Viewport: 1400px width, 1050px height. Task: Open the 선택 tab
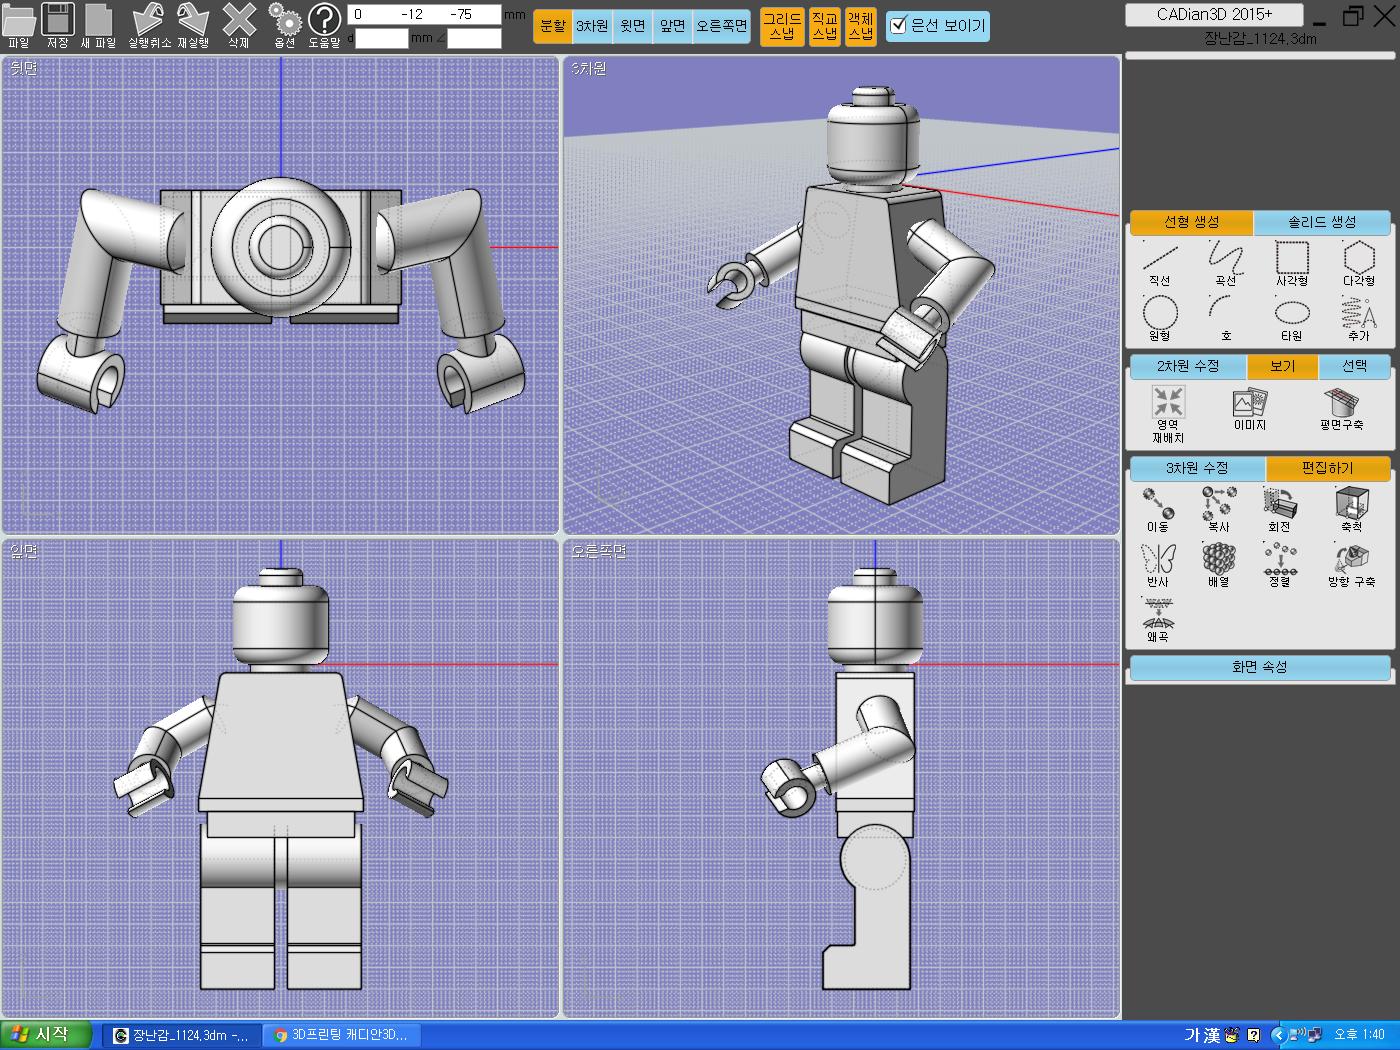coord(1355,367)
